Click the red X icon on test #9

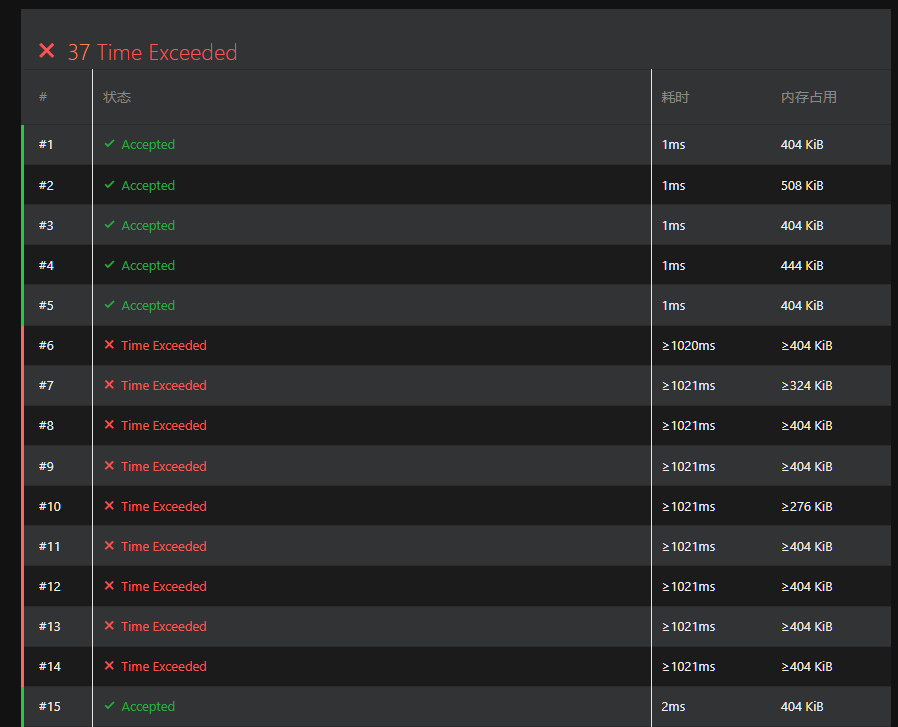click(x=110, y=466)
